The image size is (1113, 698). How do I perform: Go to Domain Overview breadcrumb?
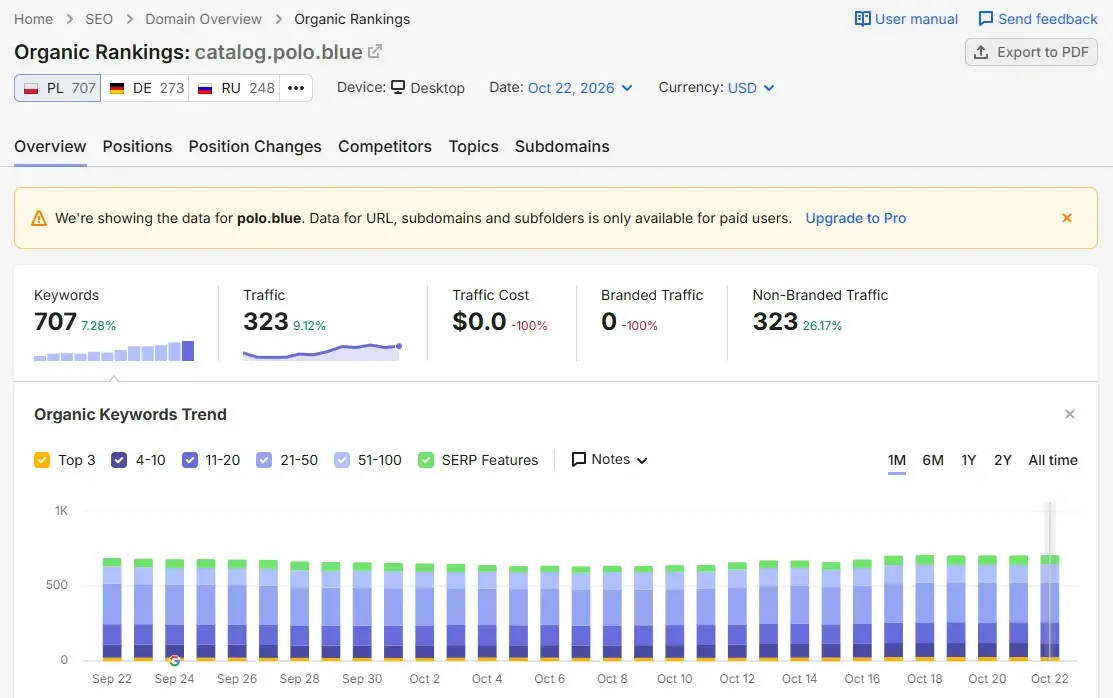(x=203, y=19)
